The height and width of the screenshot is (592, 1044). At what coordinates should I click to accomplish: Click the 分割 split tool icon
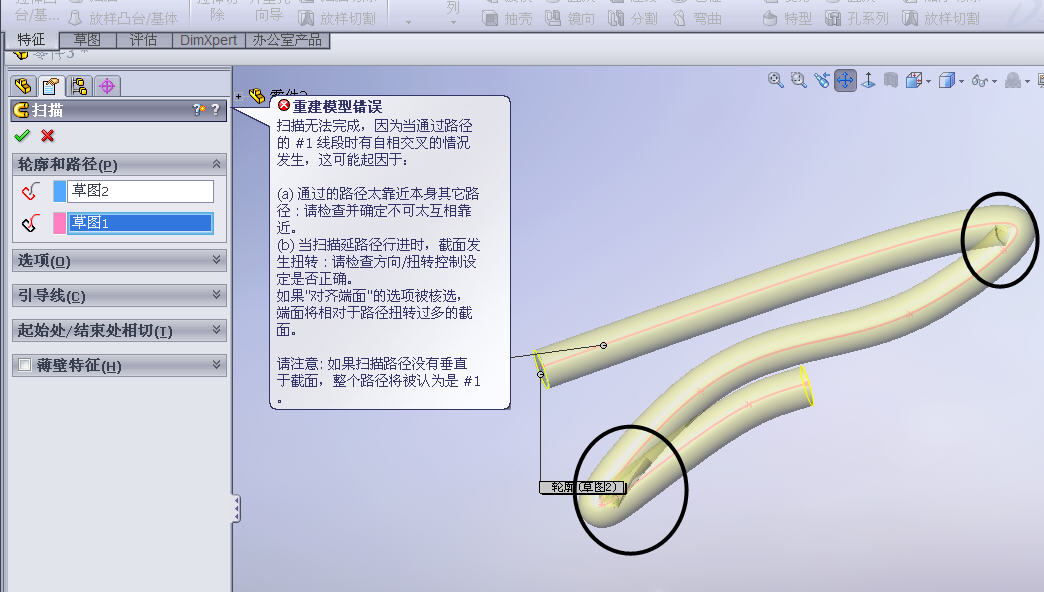616,19
